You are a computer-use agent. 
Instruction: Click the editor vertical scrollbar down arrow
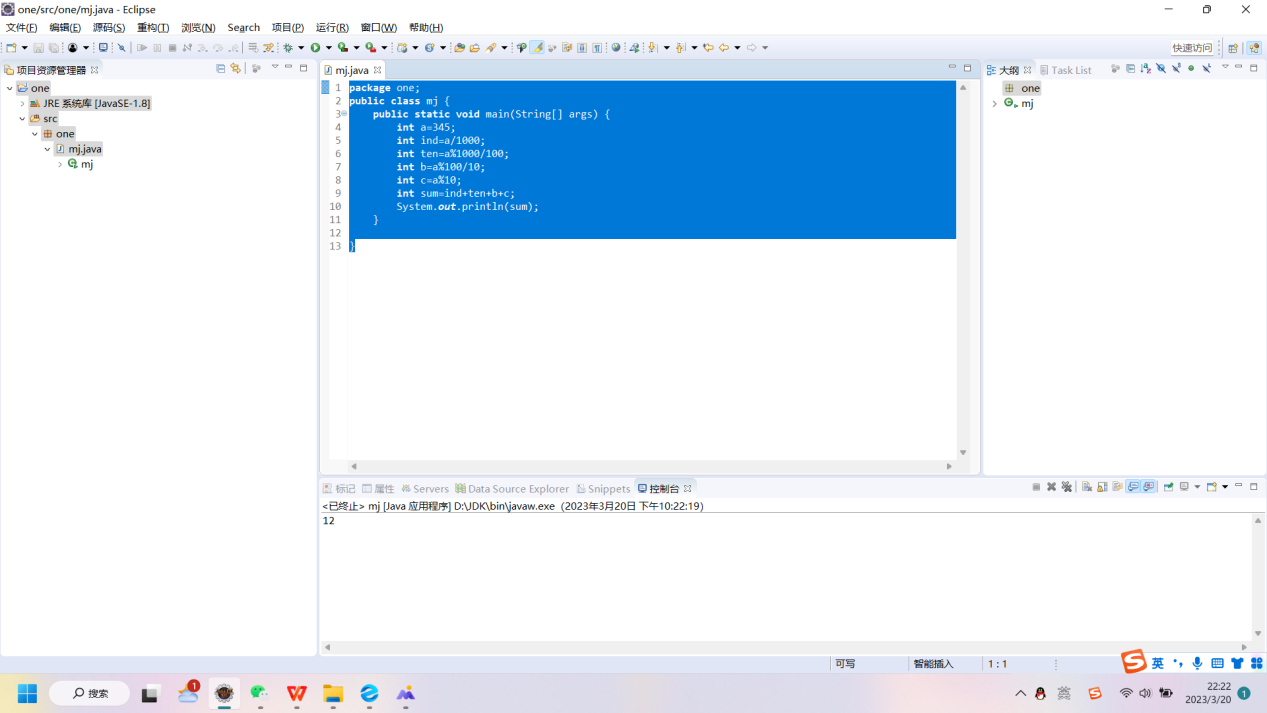pyautogui.click(x=963, y=452)
